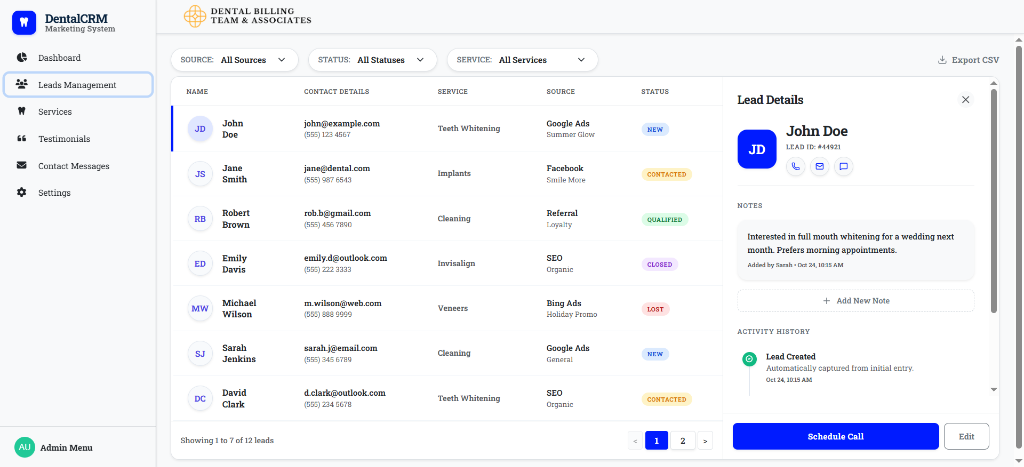Viewport: 1024px width, 467px height.
Task: Click the SJ avatar for Sarah Jenkins
Action: (x=200, y=353)
